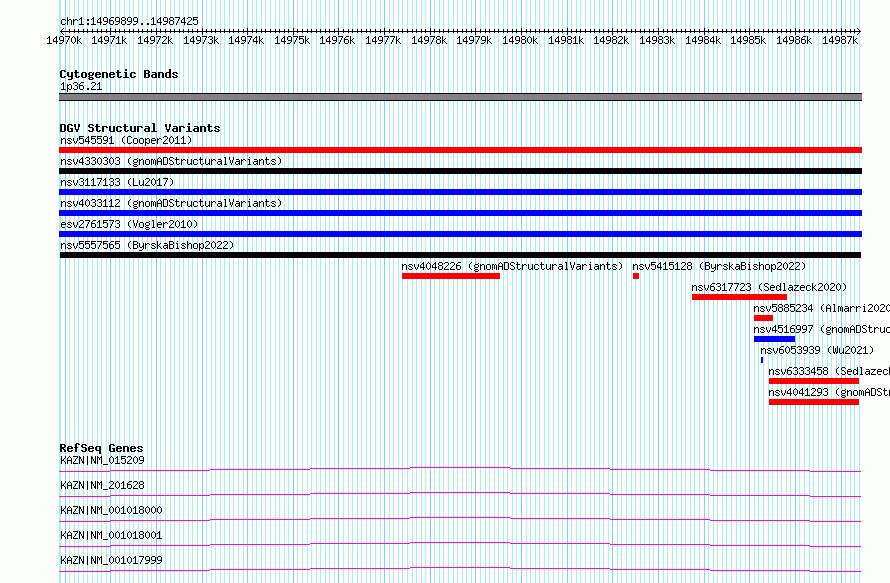Click the esv2761573 (Vogler2010) label
This screenshot has height=583, width=890.
pos(129,224)
